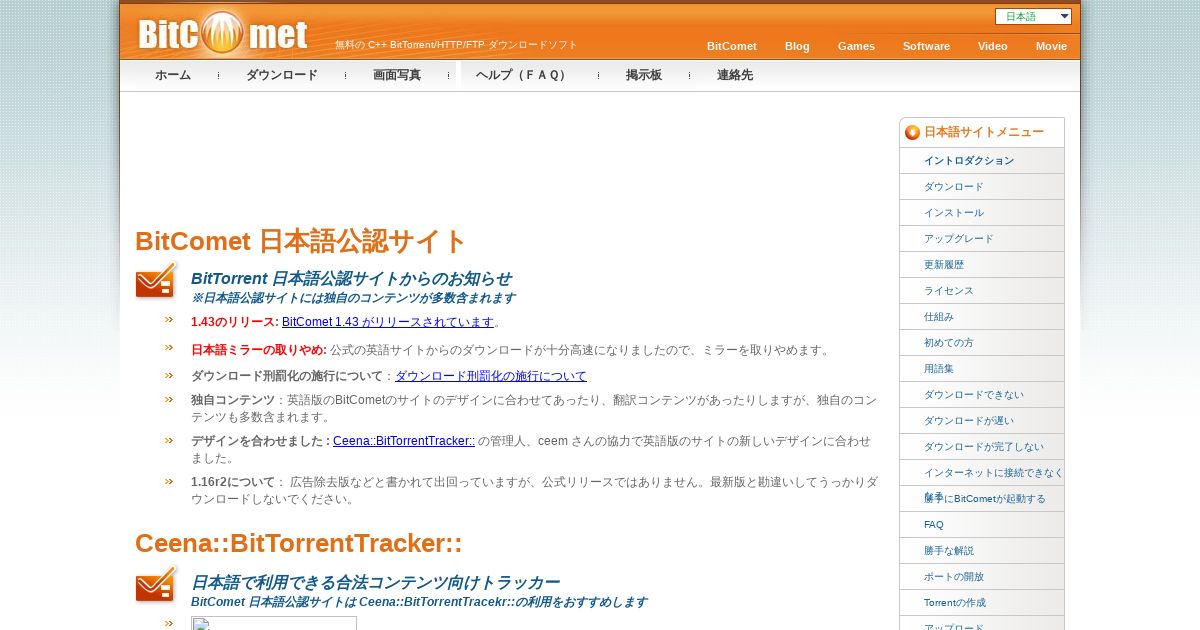Click the 独自コンテンツ bold label

coord(233,400)
